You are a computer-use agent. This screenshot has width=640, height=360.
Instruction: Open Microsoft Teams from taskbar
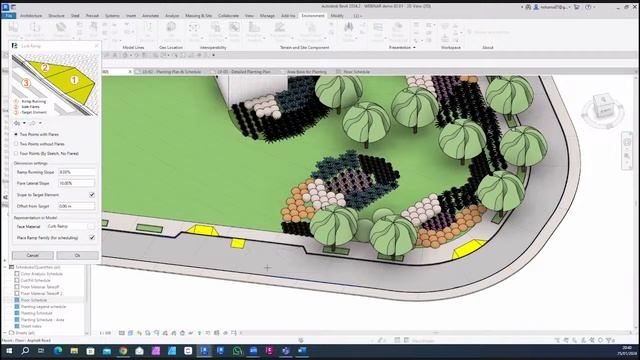[286, 351]
